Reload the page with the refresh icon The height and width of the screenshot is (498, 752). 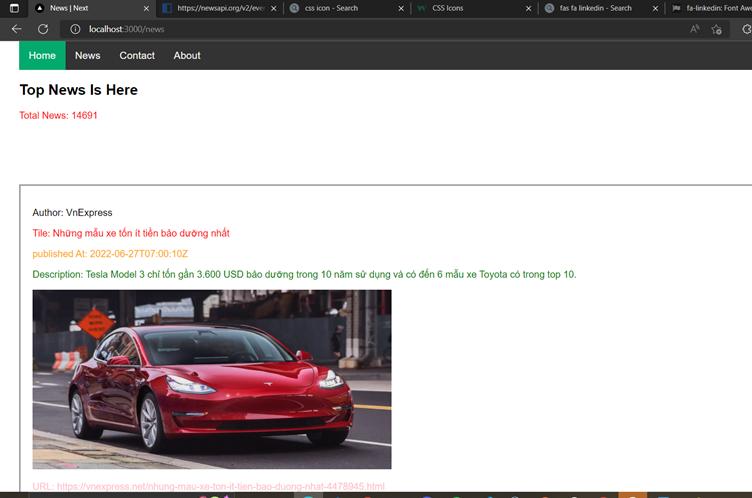(x=43, y=29)
